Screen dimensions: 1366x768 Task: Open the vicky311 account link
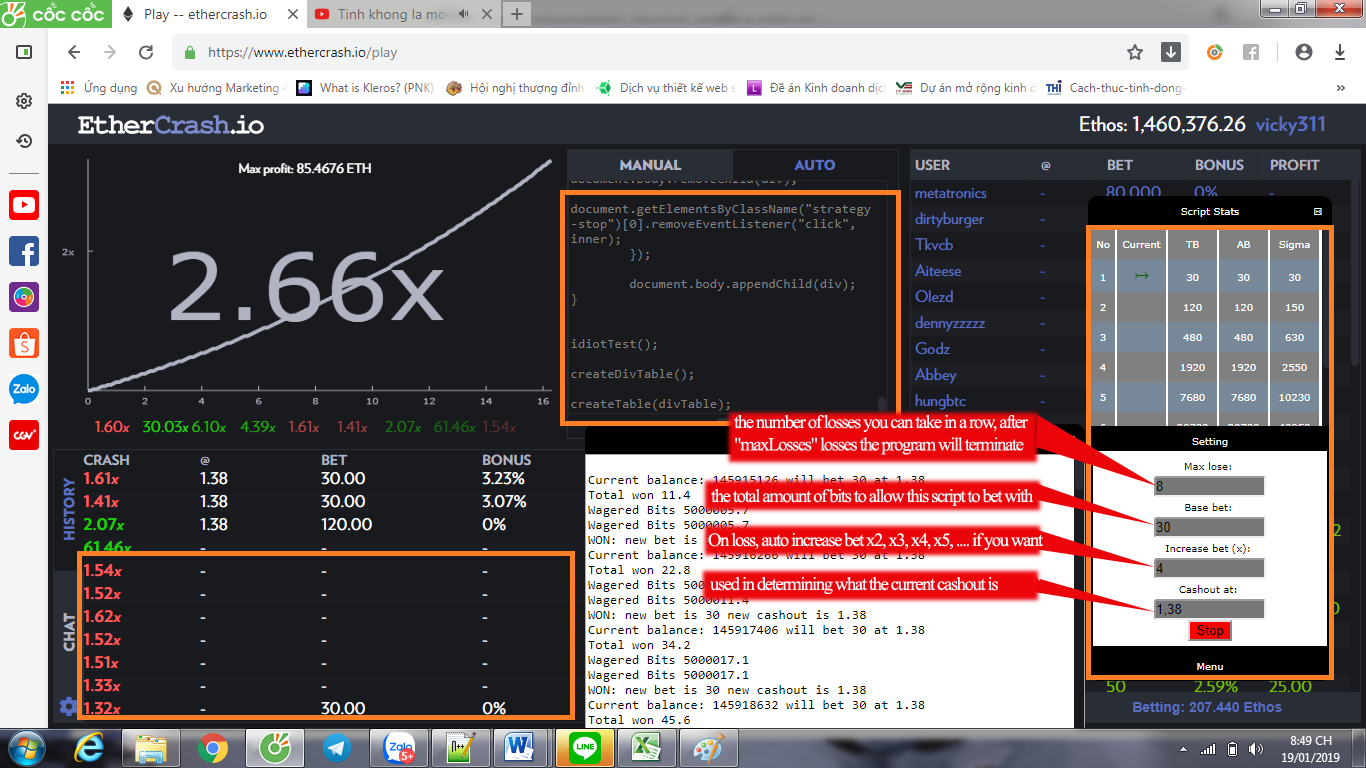(1290, 125)
